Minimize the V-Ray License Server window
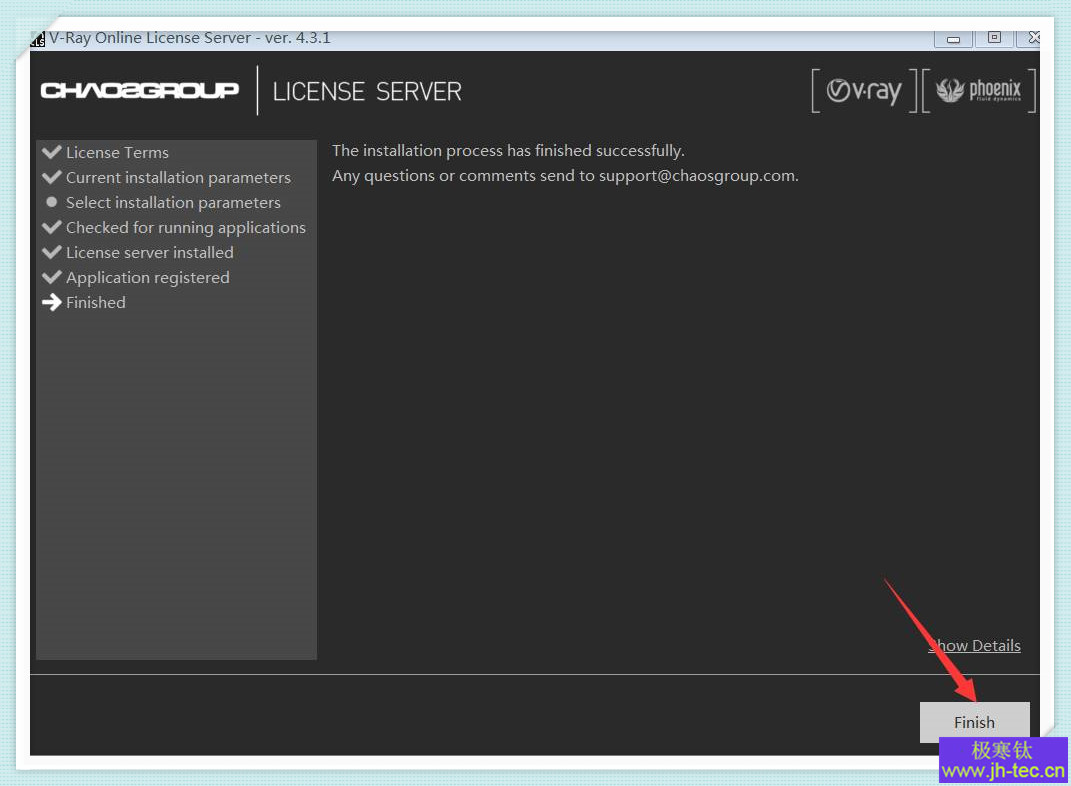Screen dimensions: 1071x786 coord(954,39)
